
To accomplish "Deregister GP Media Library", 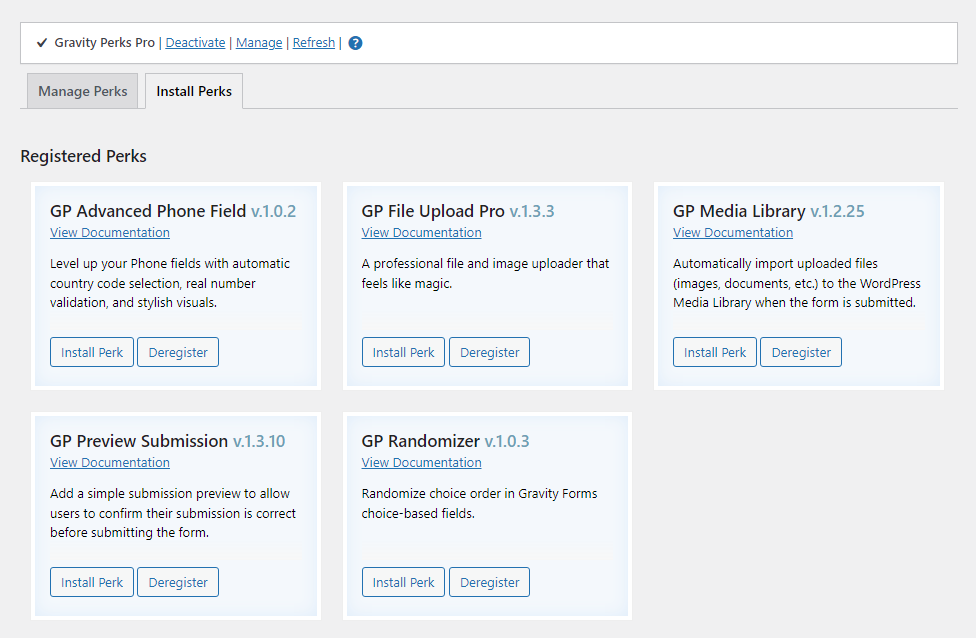I will pyautogui.click(x=801, y=352).
